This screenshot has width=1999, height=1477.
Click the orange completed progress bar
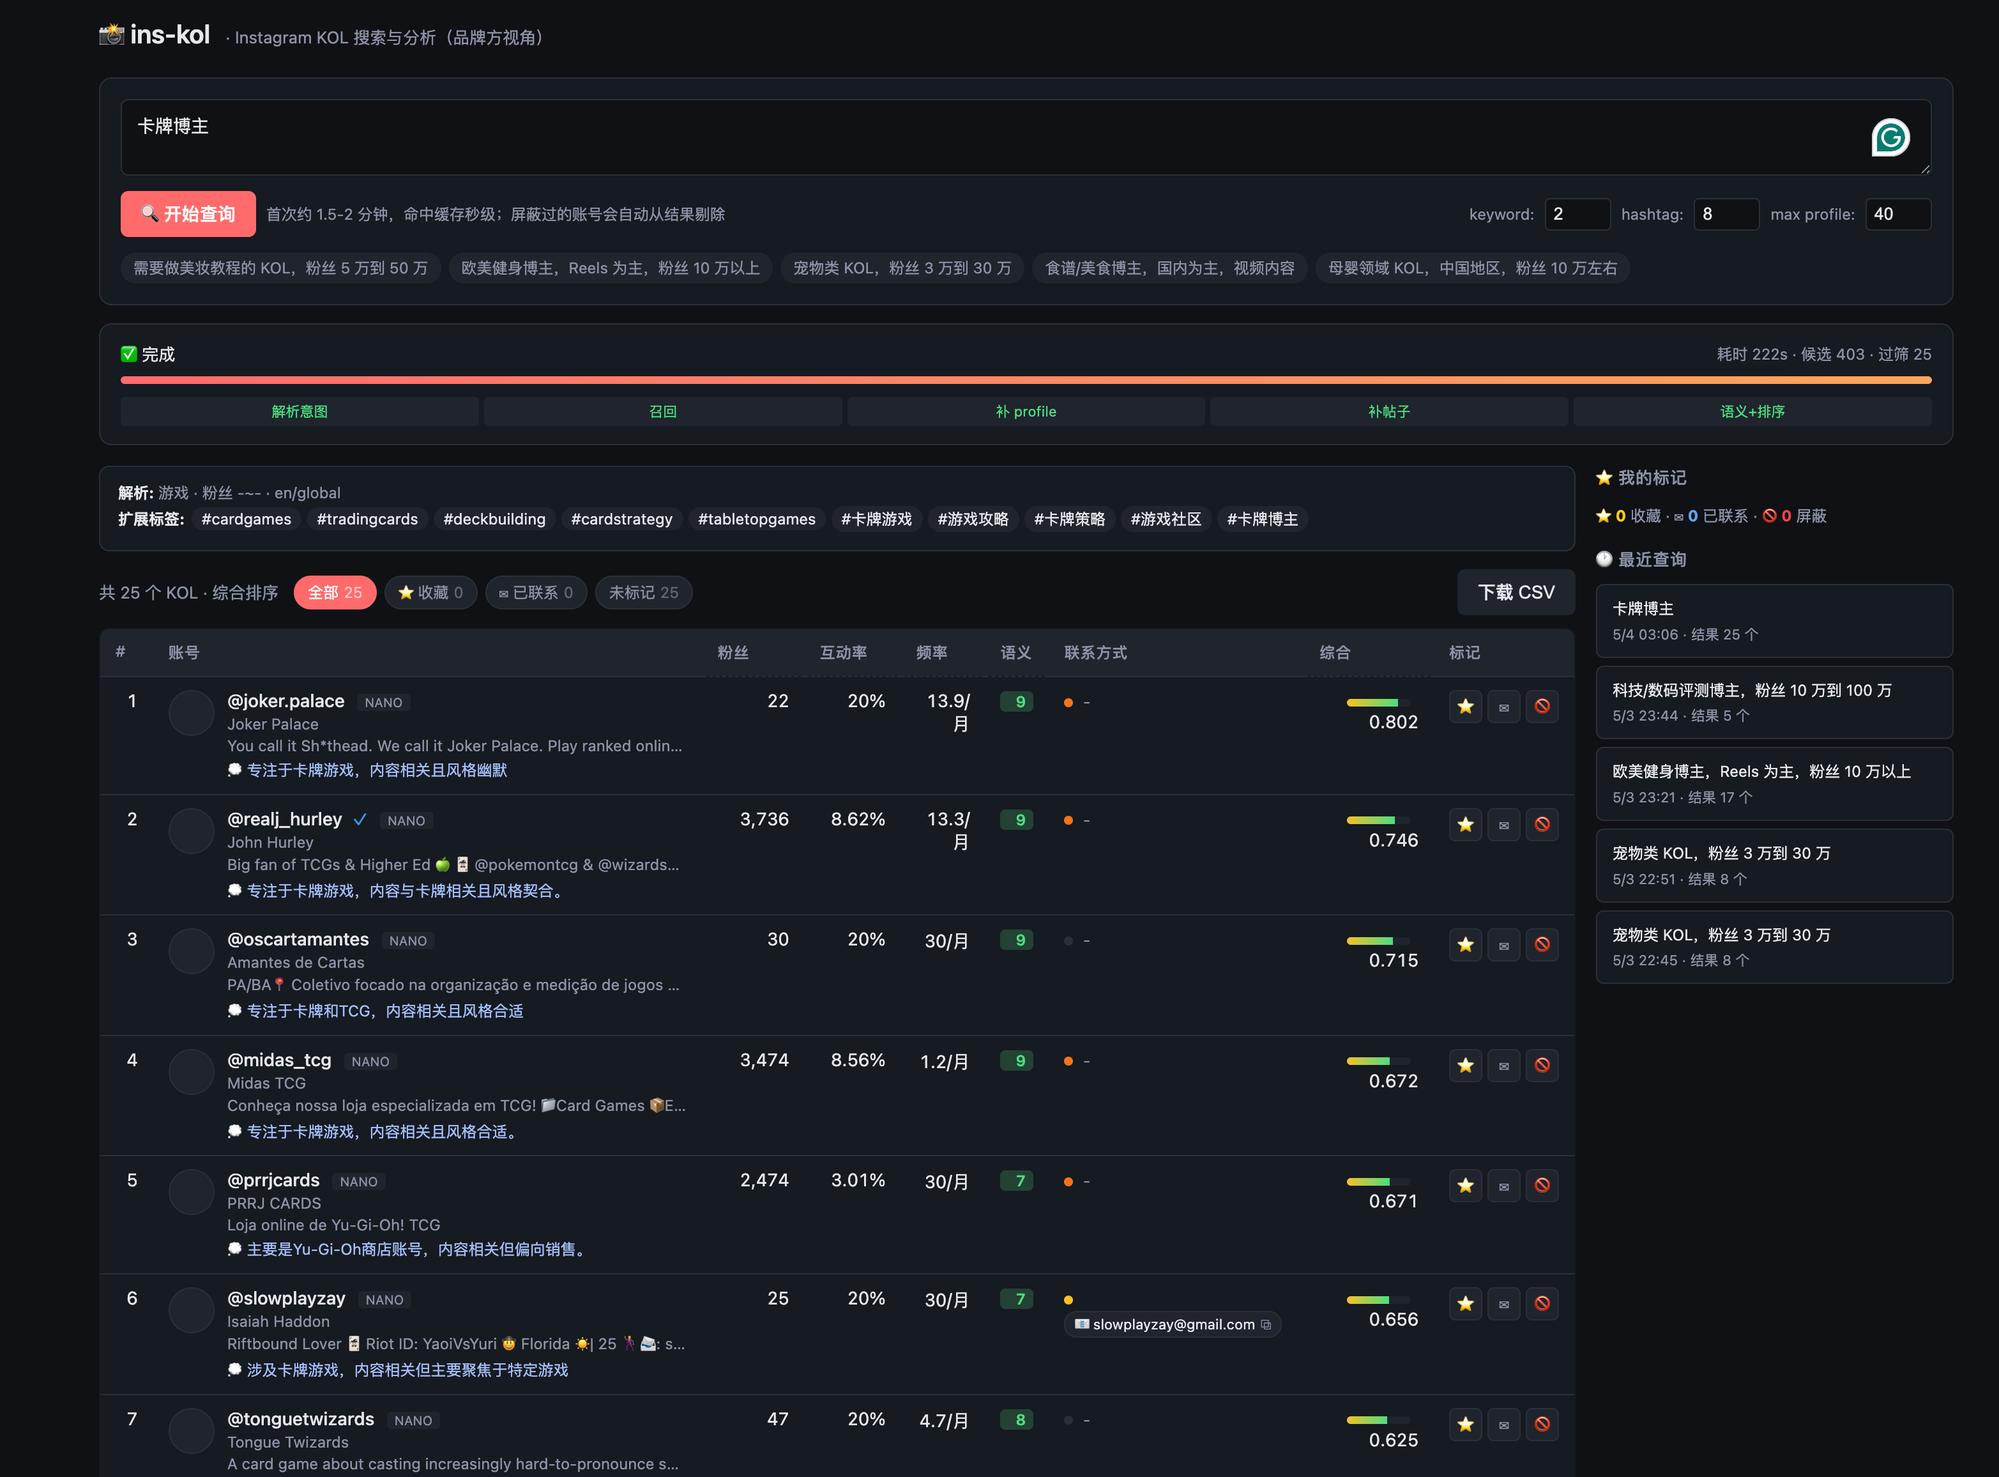pyautogui.click(x=1026, y=380)
